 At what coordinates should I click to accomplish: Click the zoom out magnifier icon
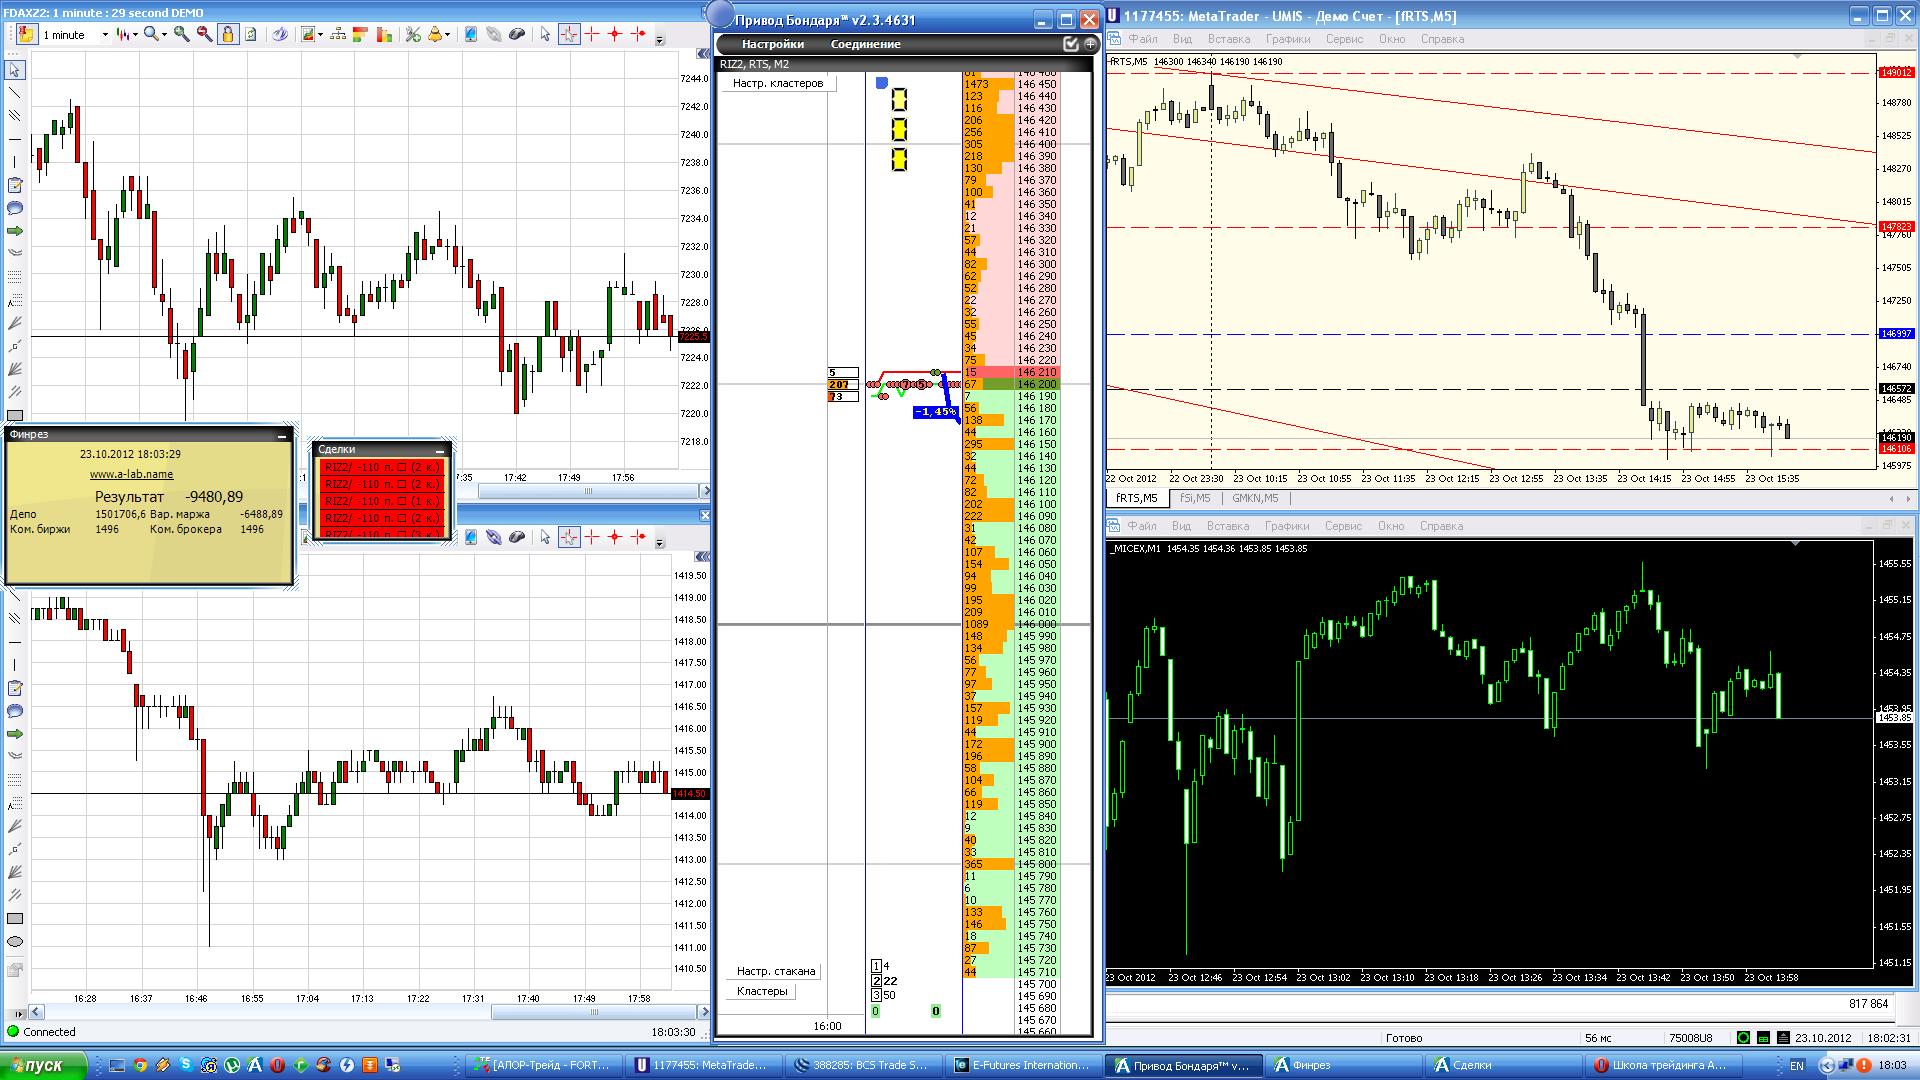click(x=204, y=34)
